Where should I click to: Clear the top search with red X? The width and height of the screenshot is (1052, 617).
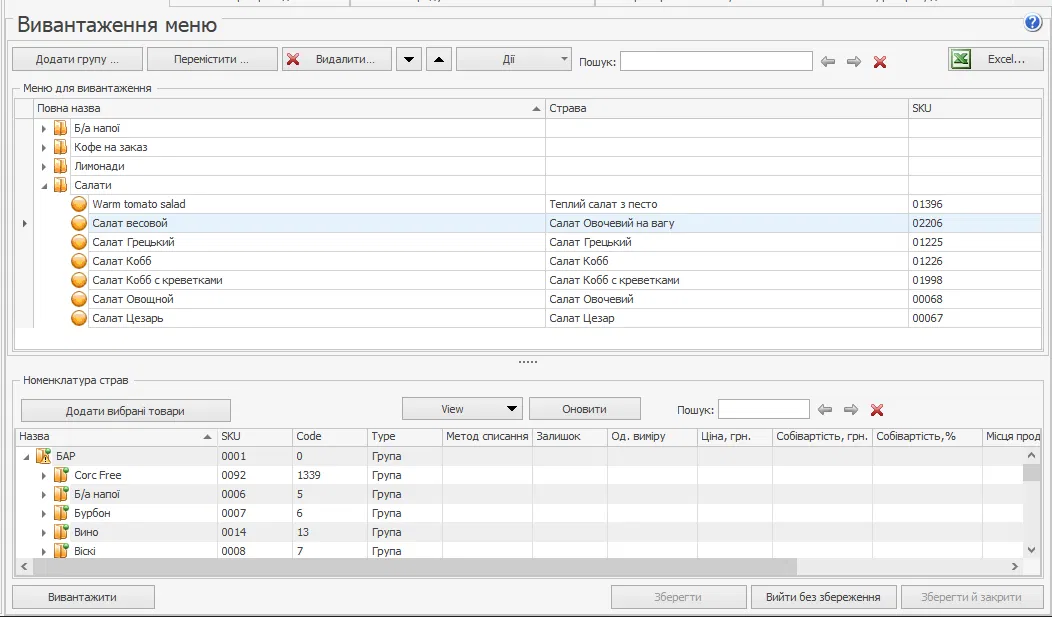pos(880,62)
